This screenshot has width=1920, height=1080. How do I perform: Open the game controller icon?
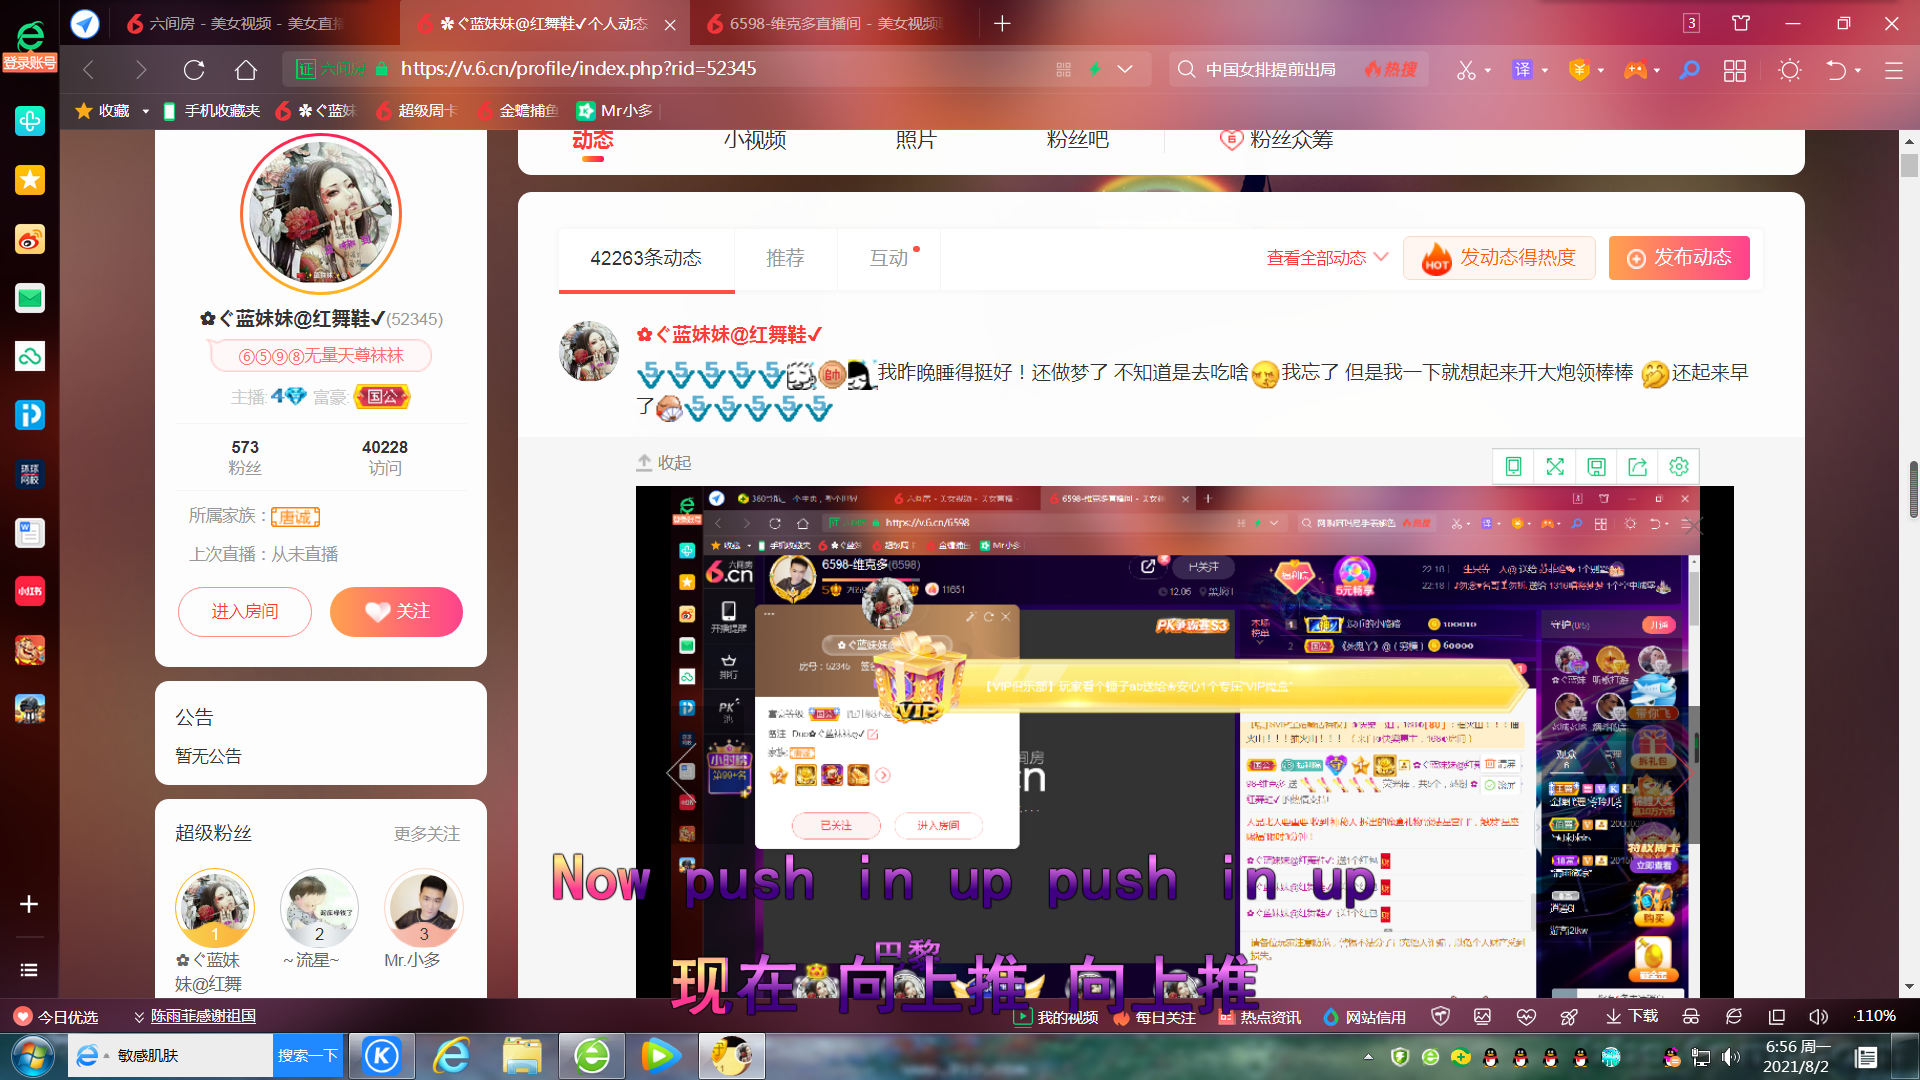pyautogui.click(x=1635, y=70)
